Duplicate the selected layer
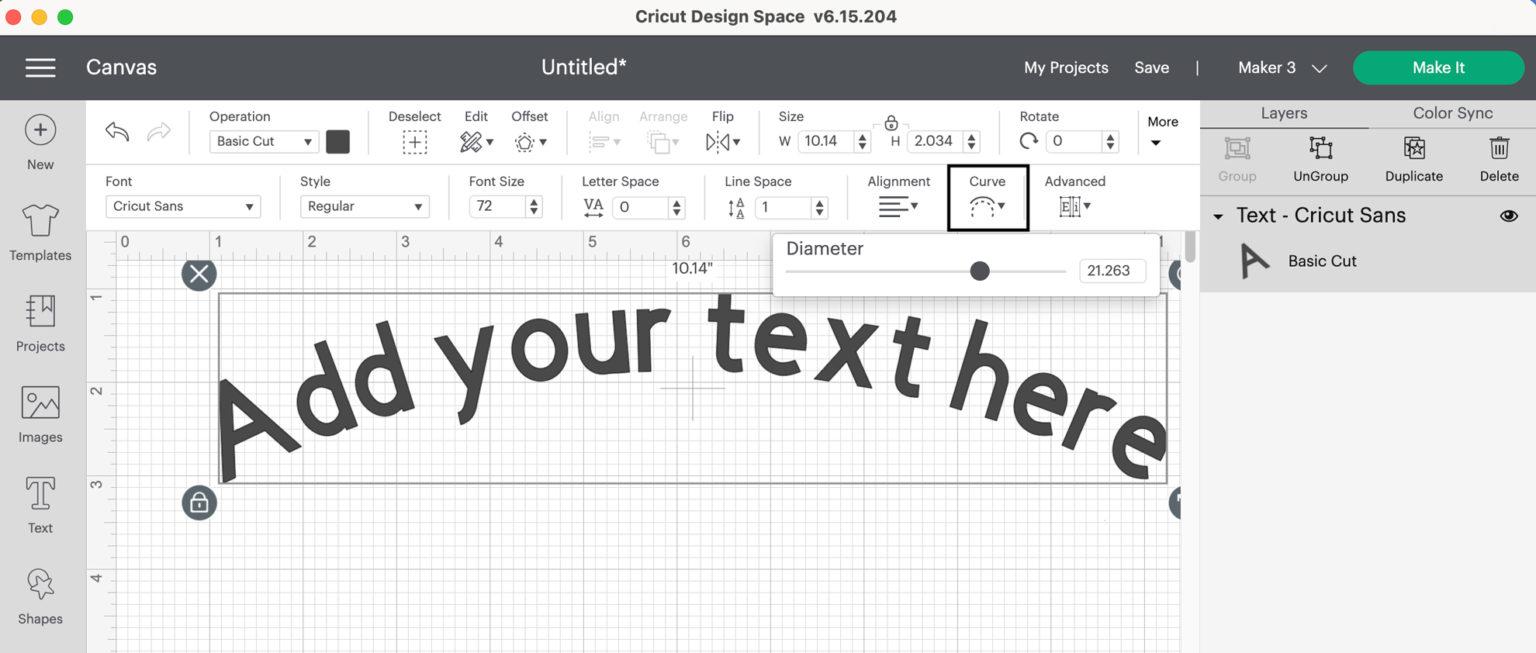1536x653 pixels. 1413,158
